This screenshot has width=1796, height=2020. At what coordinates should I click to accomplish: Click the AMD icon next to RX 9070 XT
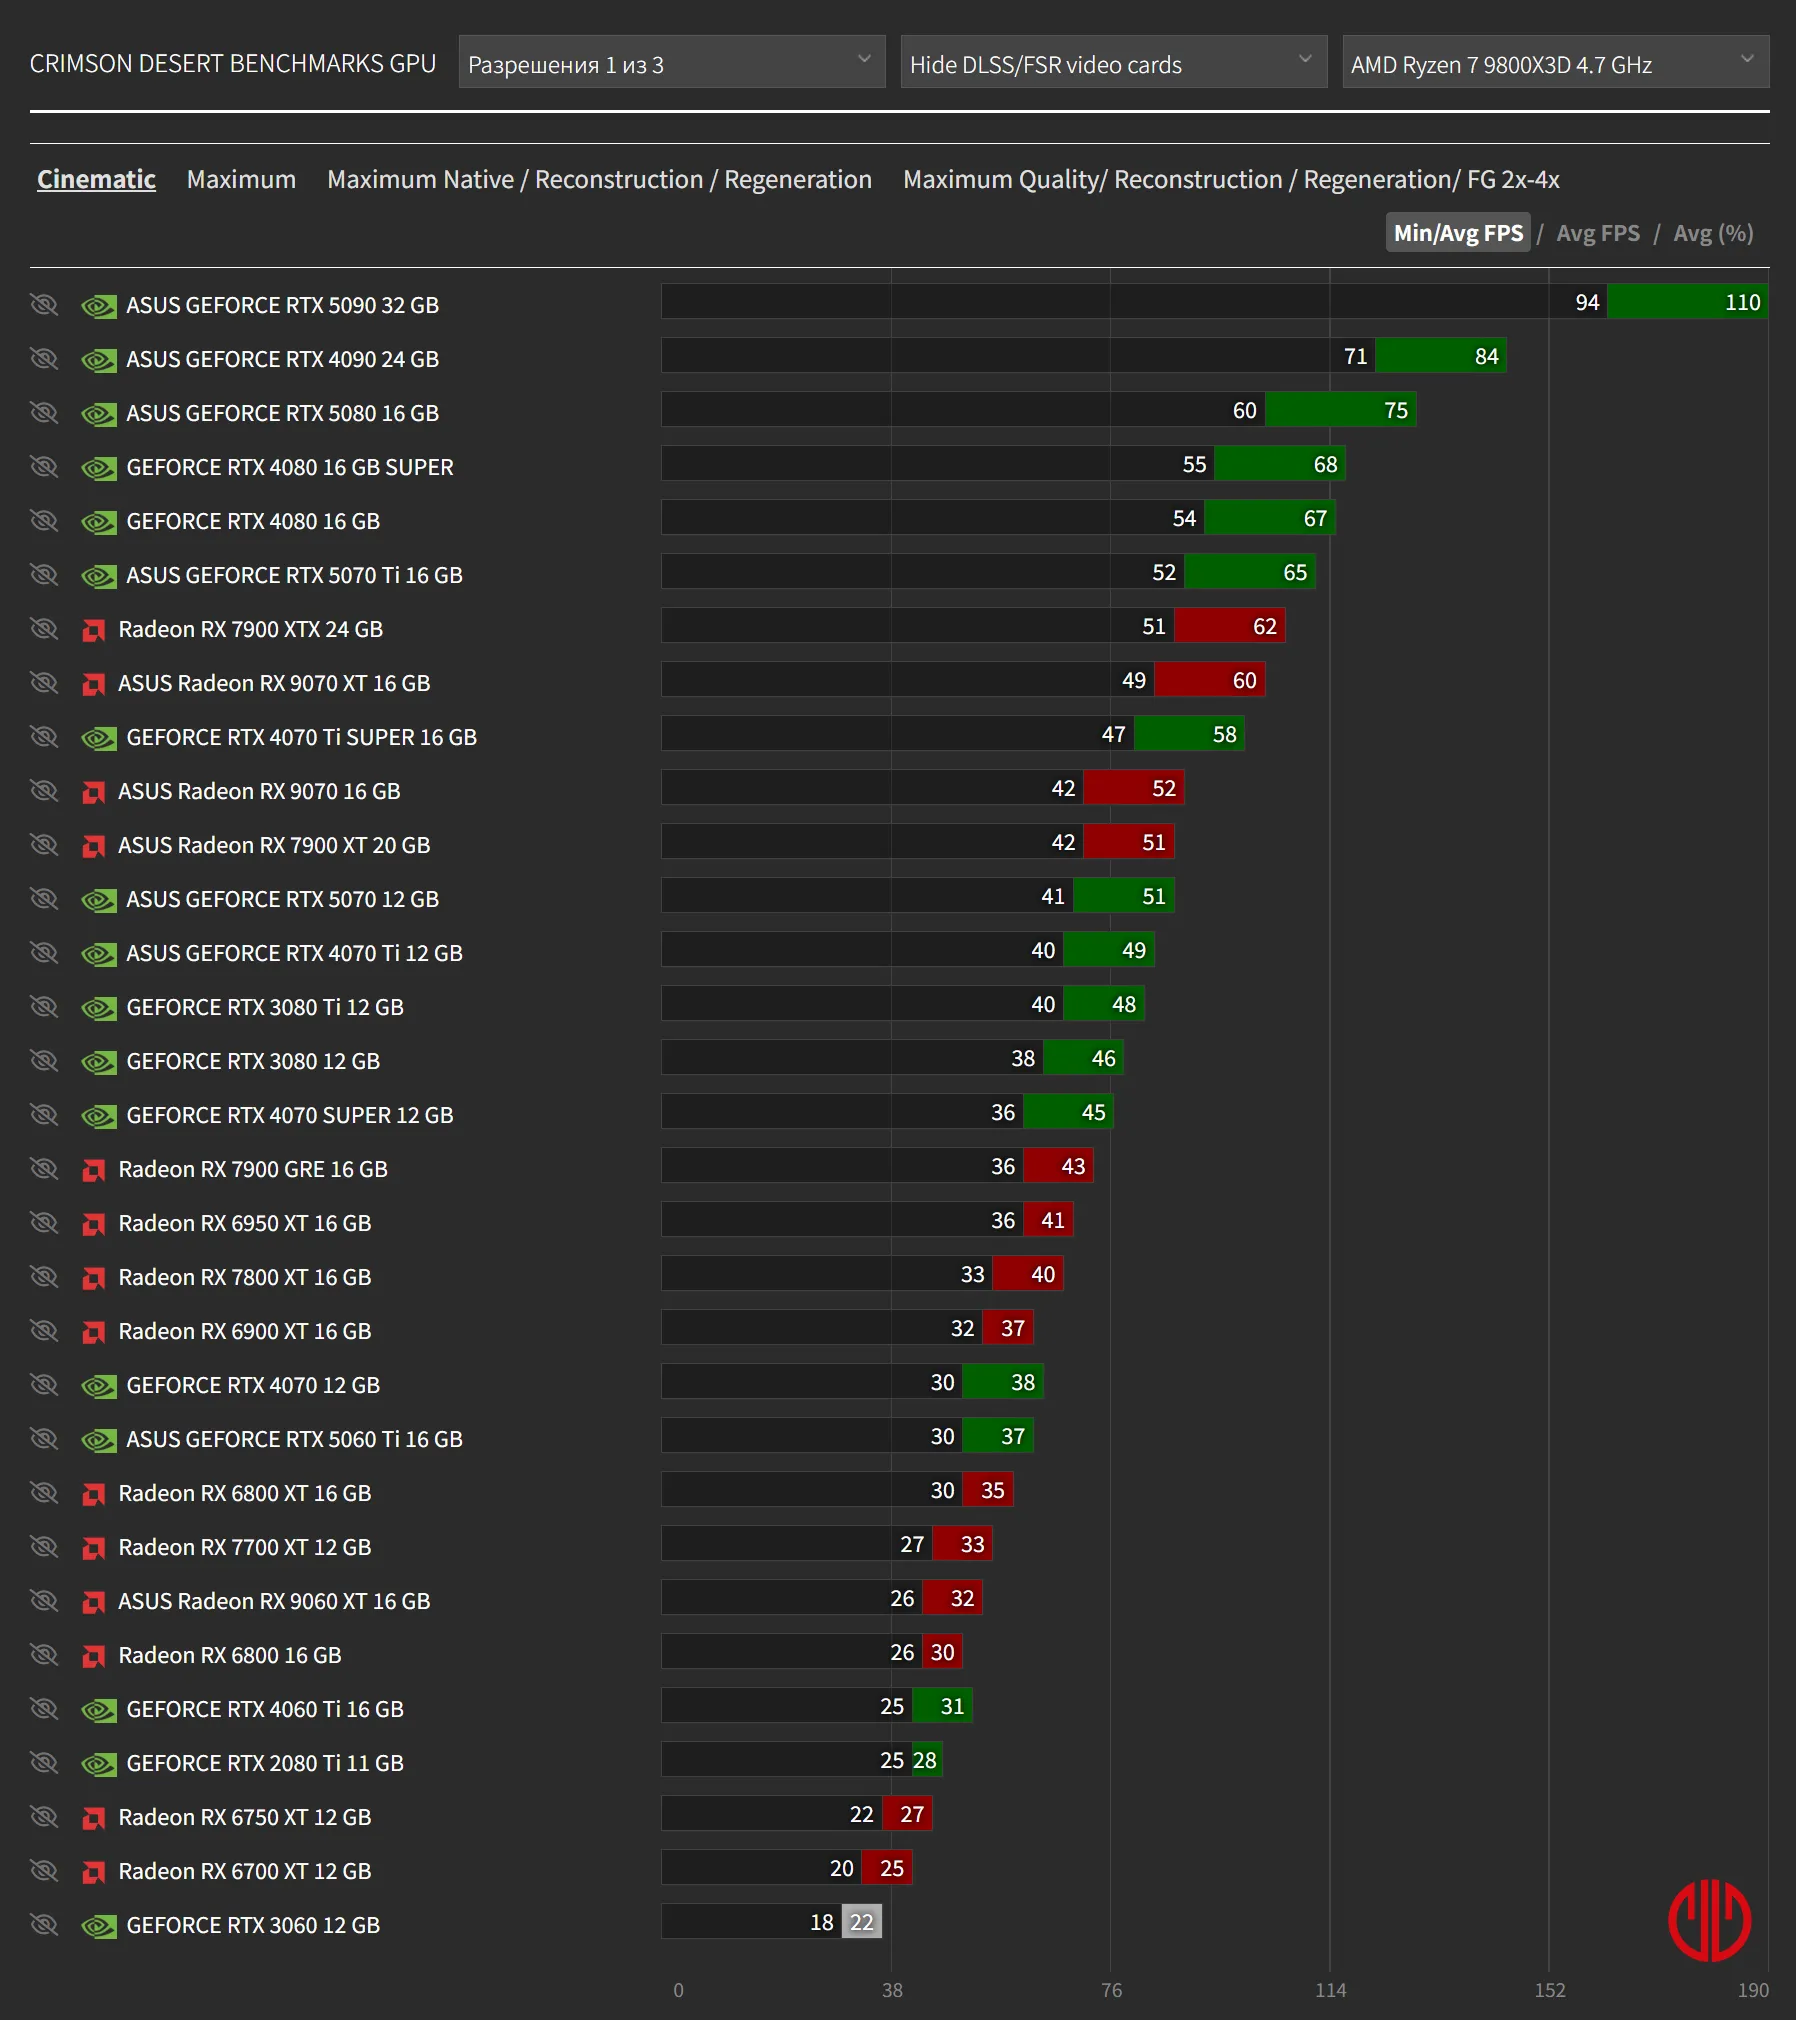click(94, 684)
